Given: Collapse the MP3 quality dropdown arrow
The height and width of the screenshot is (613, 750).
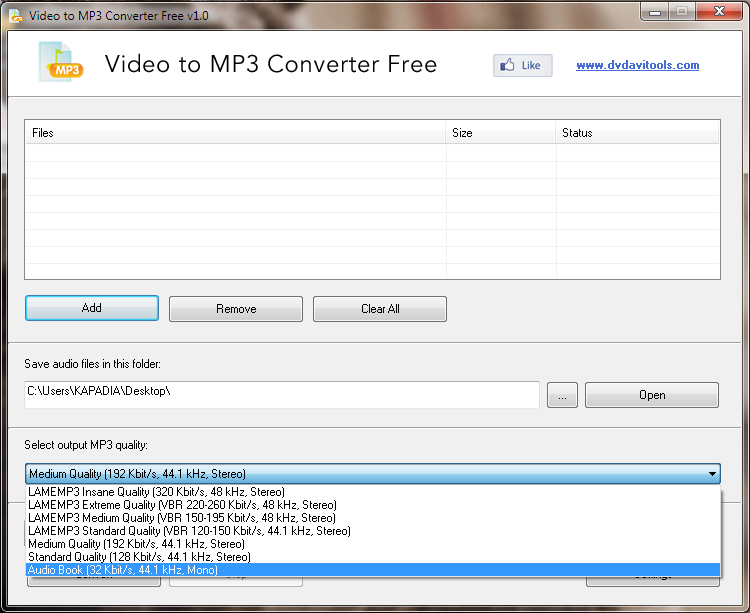Looking at the screenshot, I should (712, 474).
